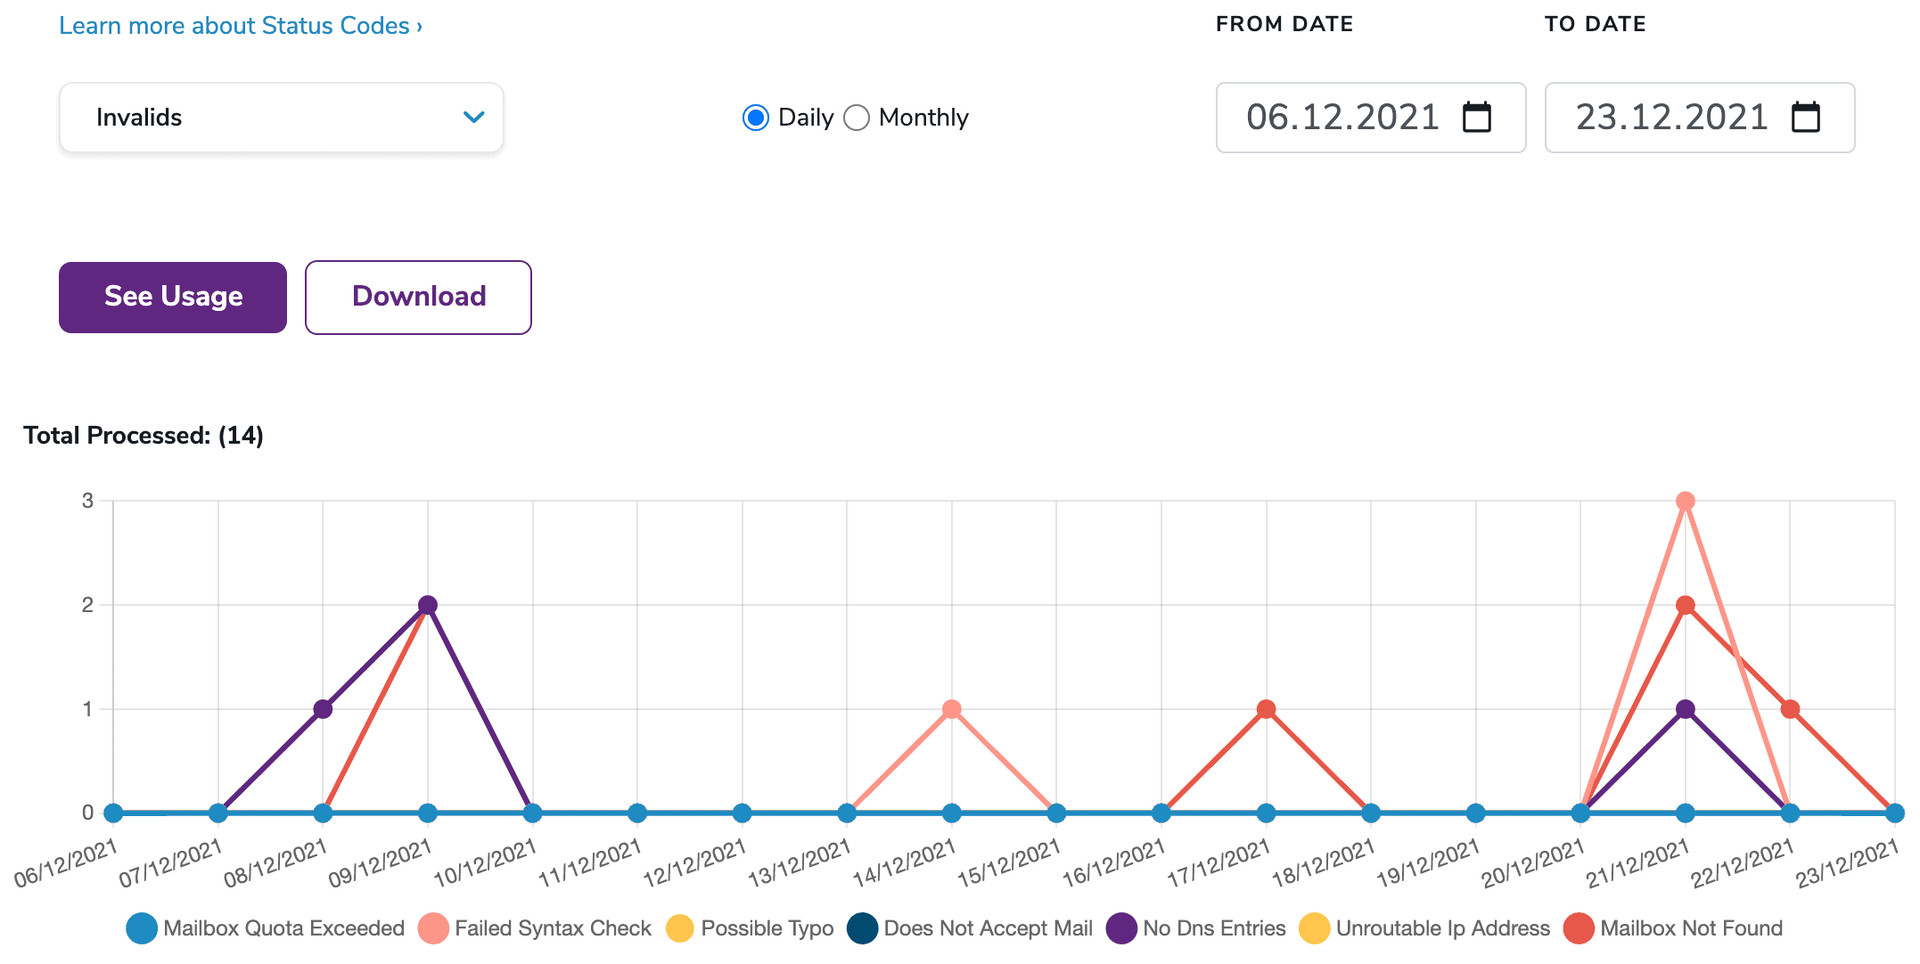The width and height of the screenshot is (1920, 964).
Task: Toggle Failed Syntax Check legend circle
Action: (433, 928)
